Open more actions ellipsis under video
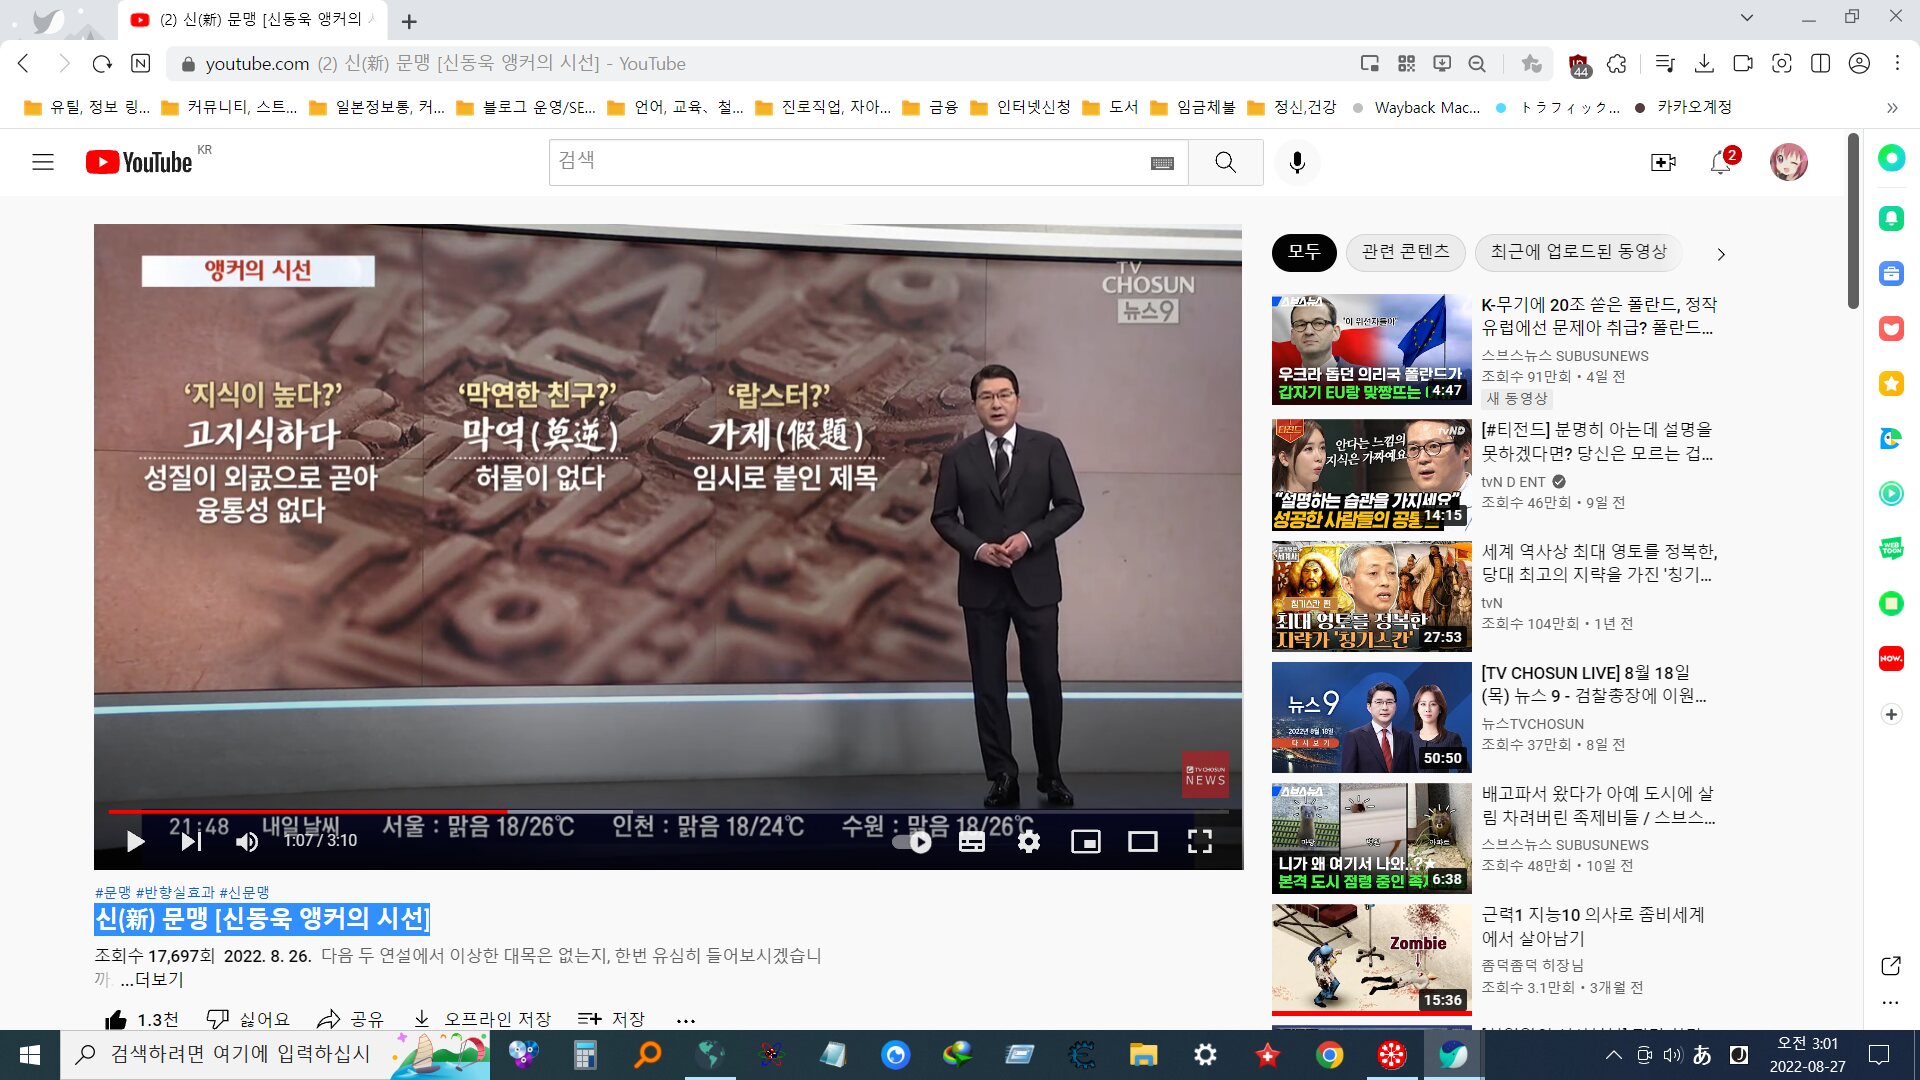The image size is (1920, 1080). [x=685, y=1020]
